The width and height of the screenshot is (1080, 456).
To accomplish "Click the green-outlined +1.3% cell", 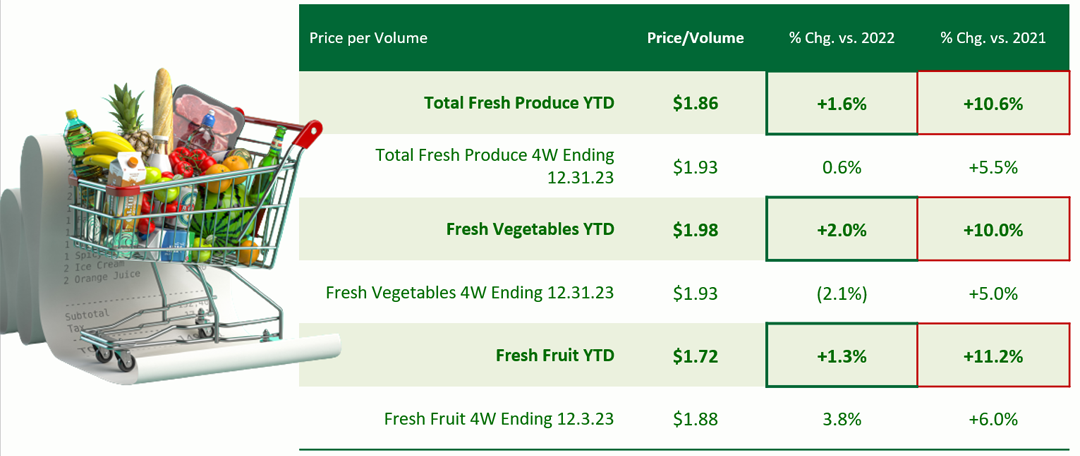I will pos(841,355).
